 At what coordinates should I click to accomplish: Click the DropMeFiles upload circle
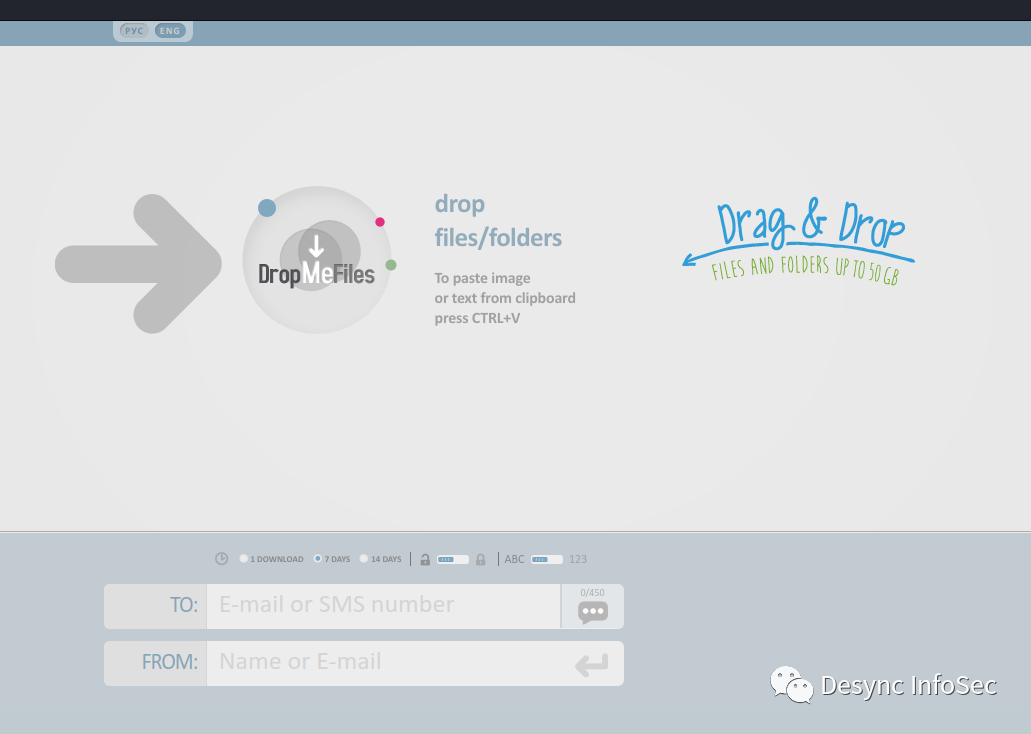click(x=317, y=260)
